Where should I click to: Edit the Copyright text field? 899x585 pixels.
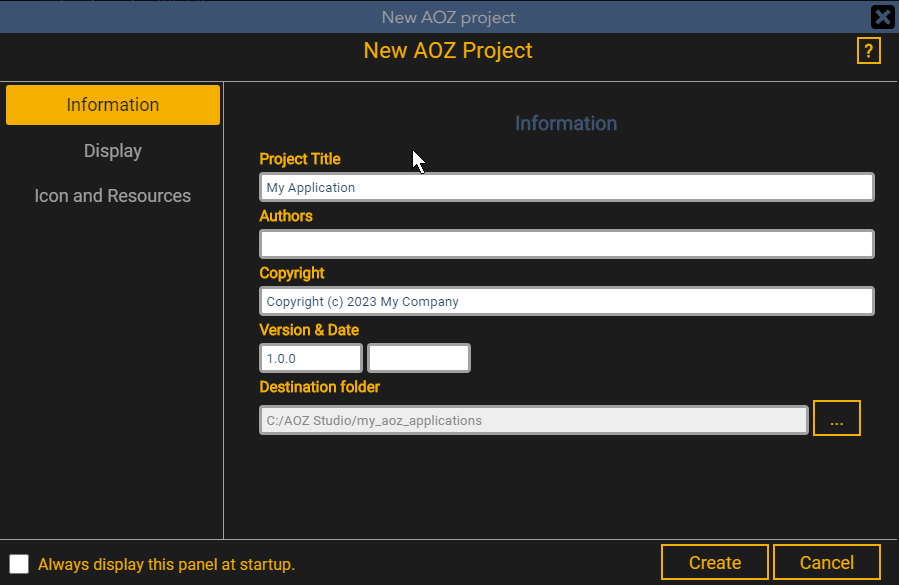(566, 301)
